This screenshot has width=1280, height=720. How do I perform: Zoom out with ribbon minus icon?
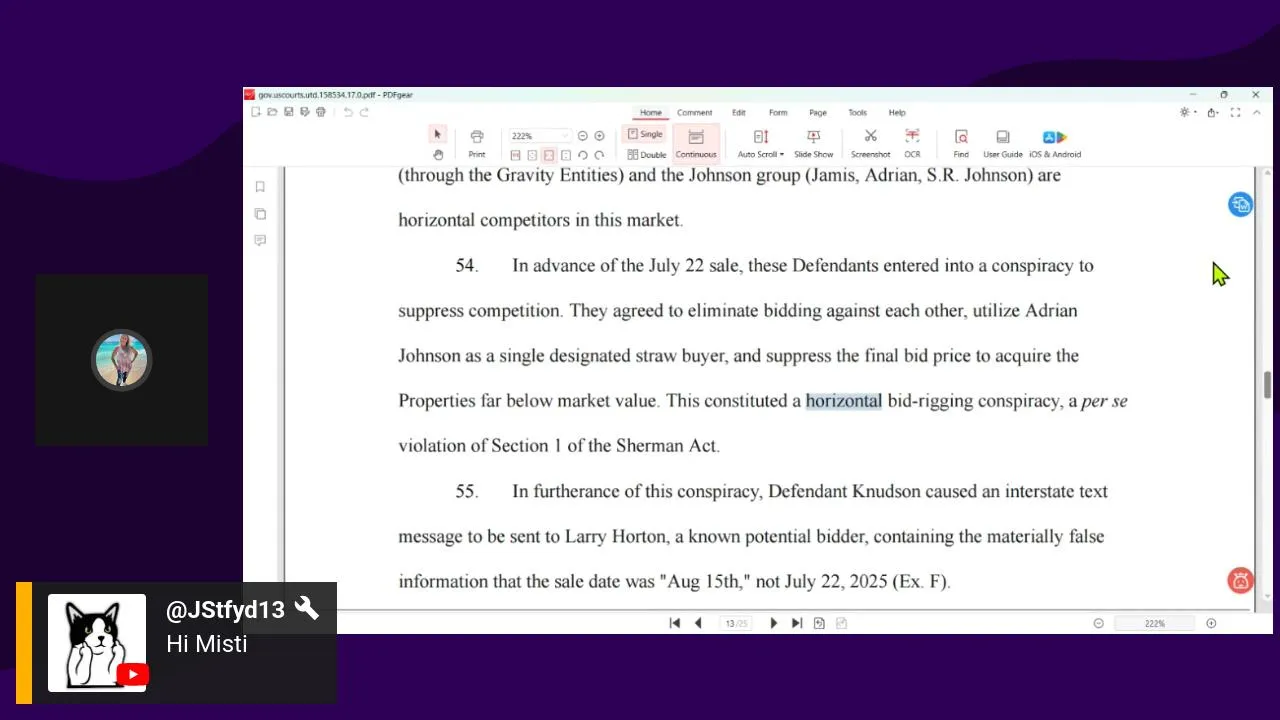pos(583,136)
